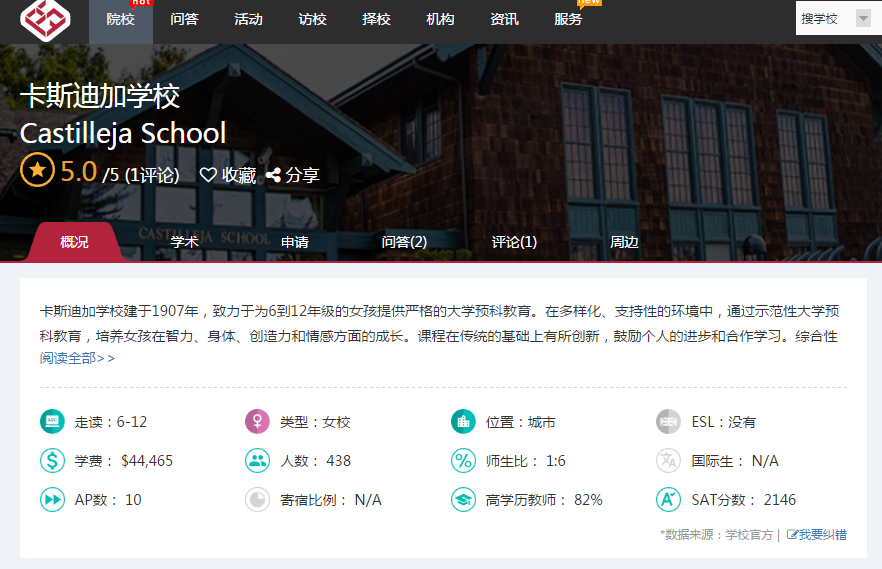The image size is (882, 569).
Task: Click the people 人数 icon
Action: point(258,460)
